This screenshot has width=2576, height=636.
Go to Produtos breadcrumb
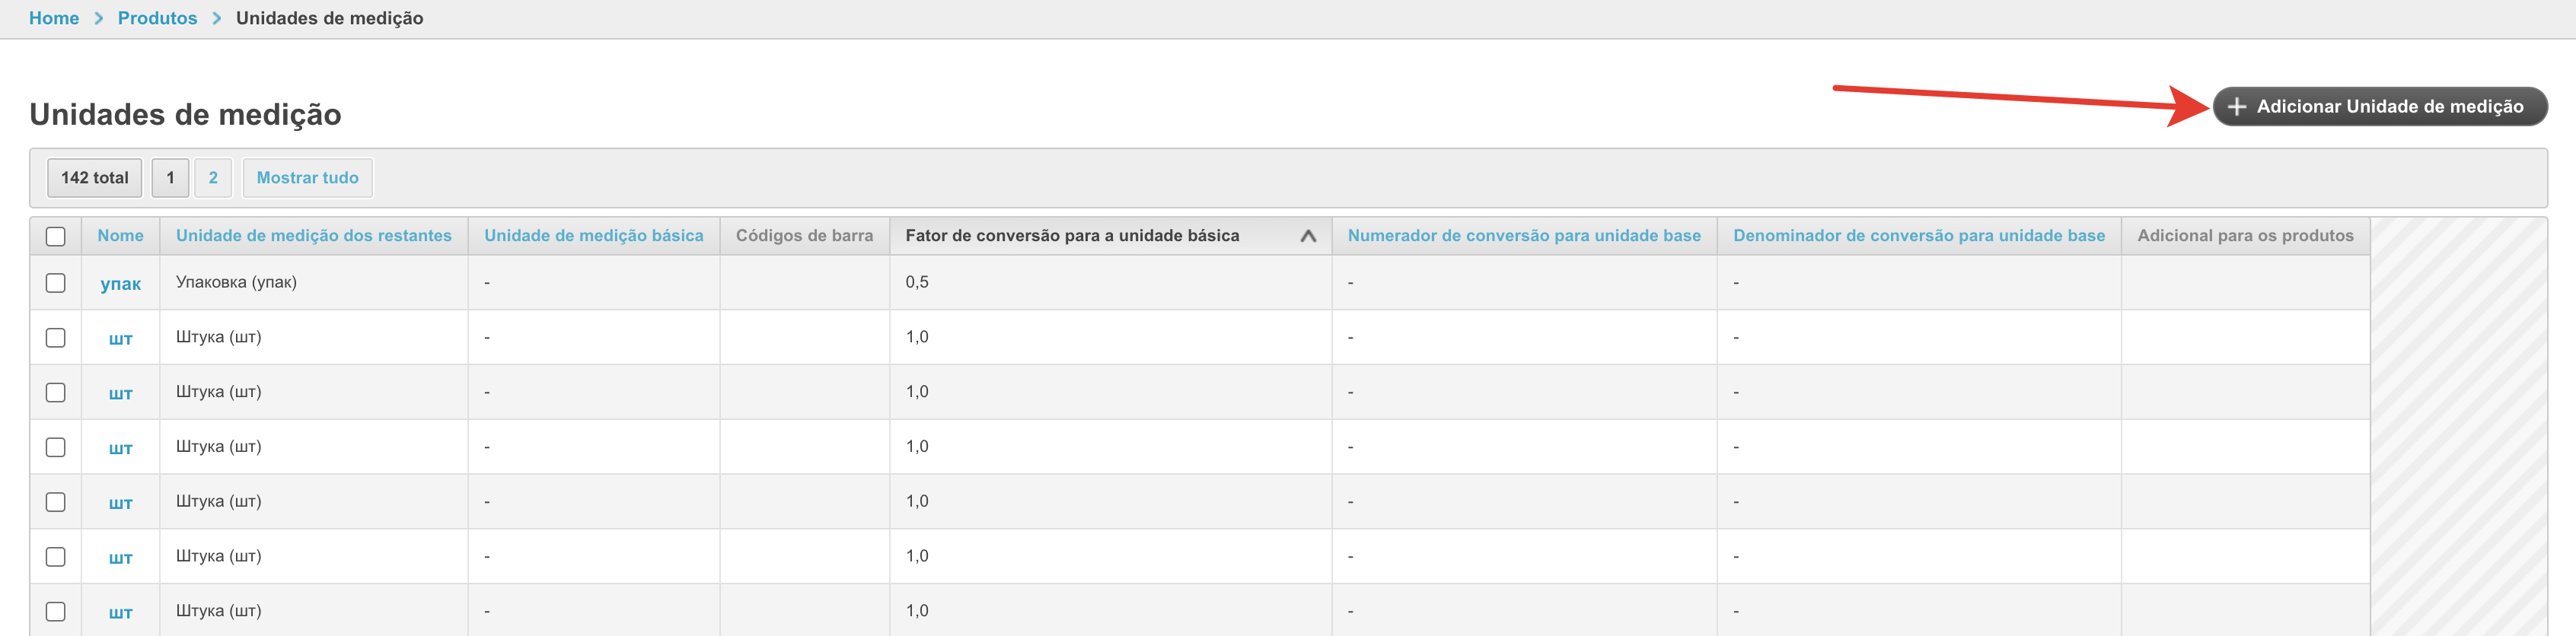[157, 18]
